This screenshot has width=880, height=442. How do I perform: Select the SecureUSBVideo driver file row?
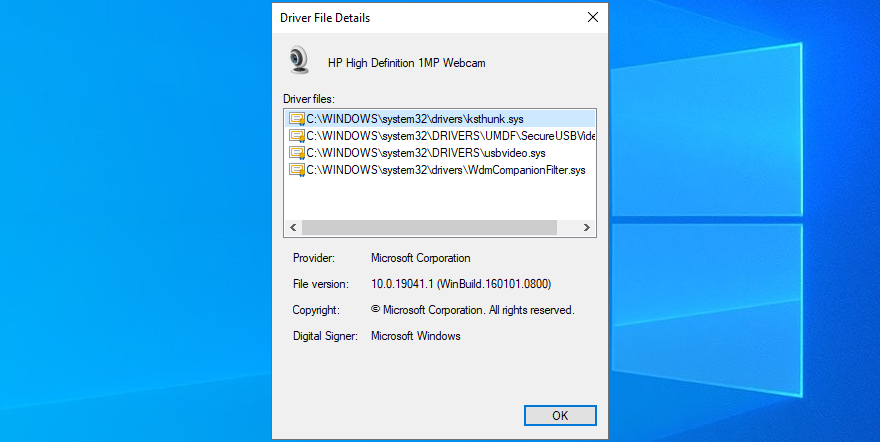point(441,136)
